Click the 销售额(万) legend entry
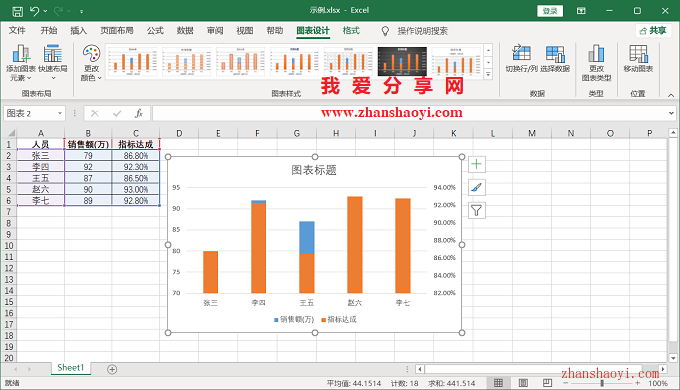680x390 pixels. click(x=294, y=319)
